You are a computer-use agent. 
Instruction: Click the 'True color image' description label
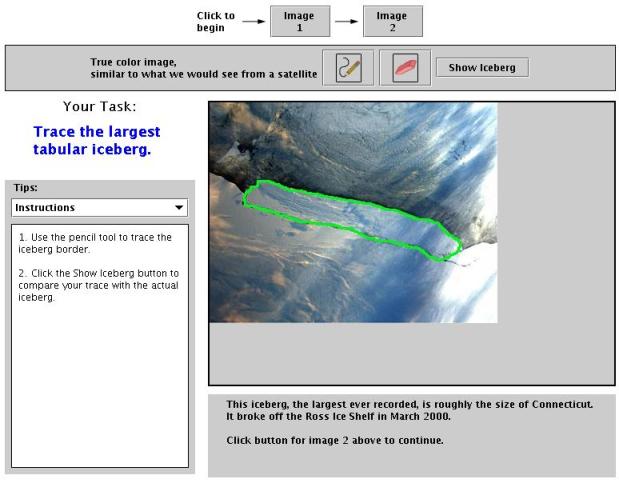pos(204,68)
